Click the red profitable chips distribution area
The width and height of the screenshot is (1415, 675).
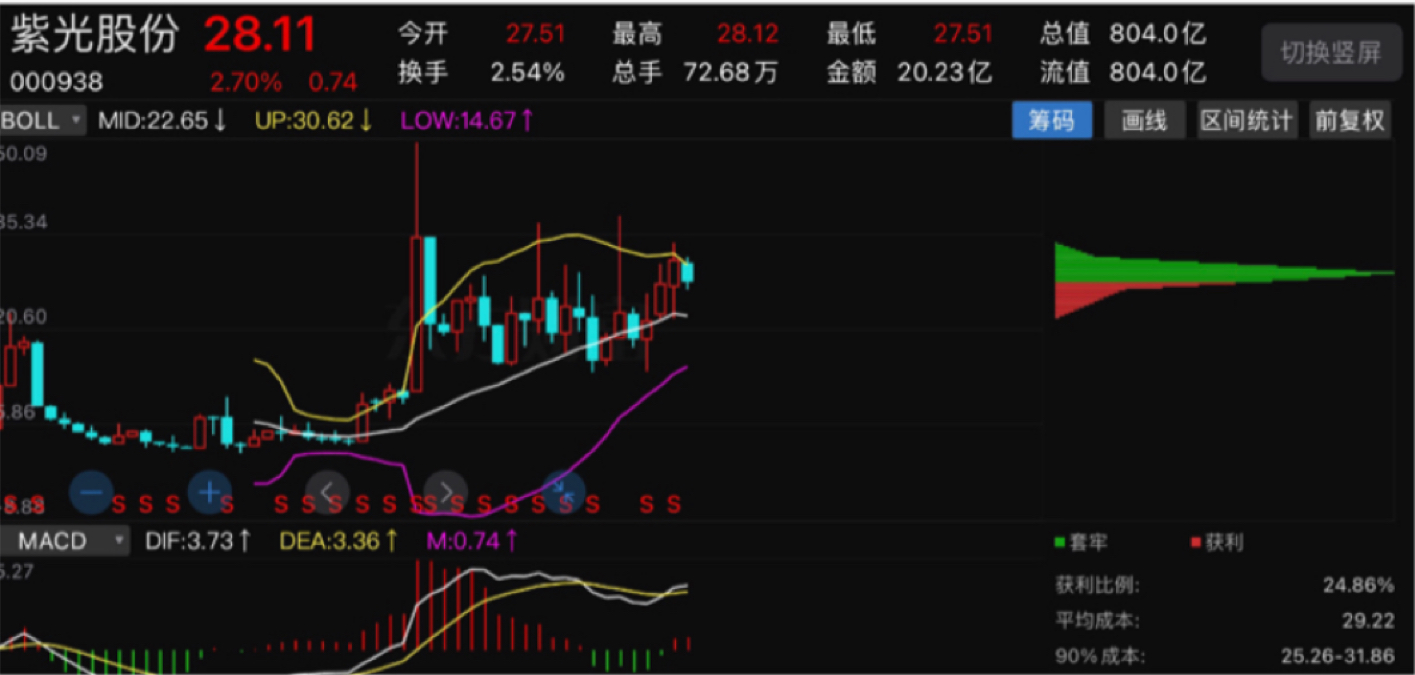1090,295
